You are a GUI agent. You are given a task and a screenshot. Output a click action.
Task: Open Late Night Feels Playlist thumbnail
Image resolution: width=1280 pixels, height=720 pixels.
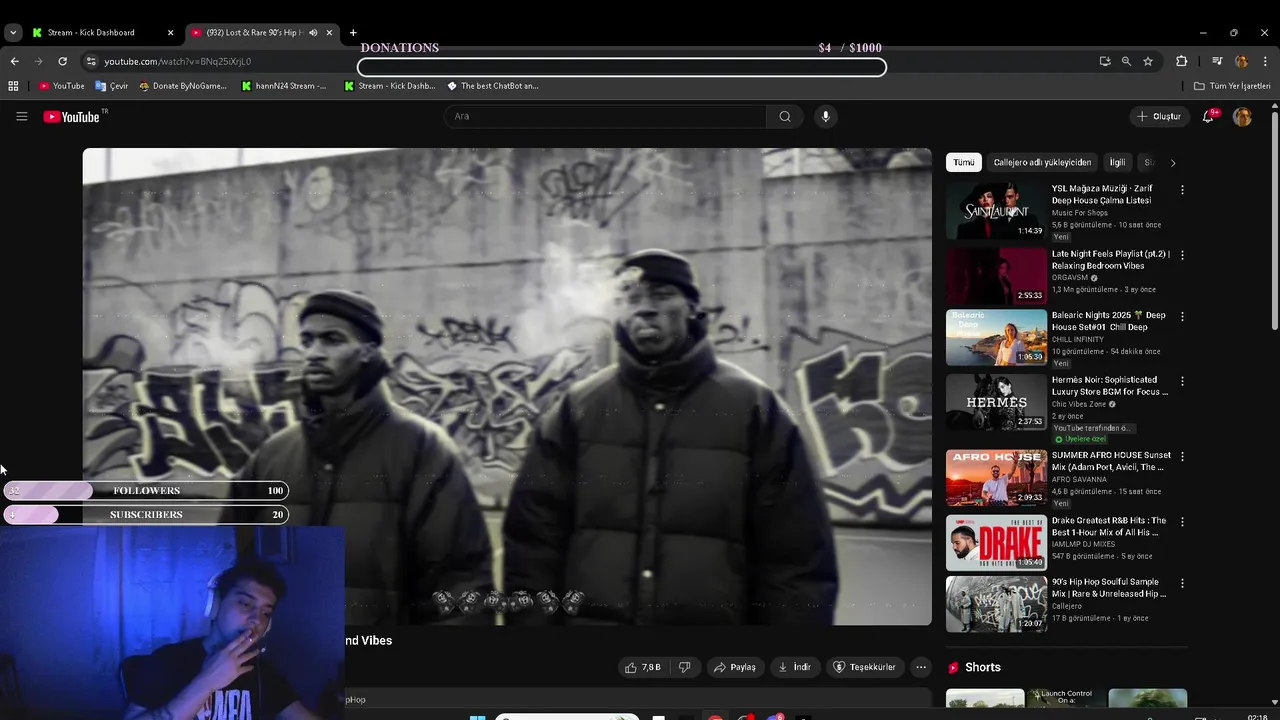[x=996, y=275]
